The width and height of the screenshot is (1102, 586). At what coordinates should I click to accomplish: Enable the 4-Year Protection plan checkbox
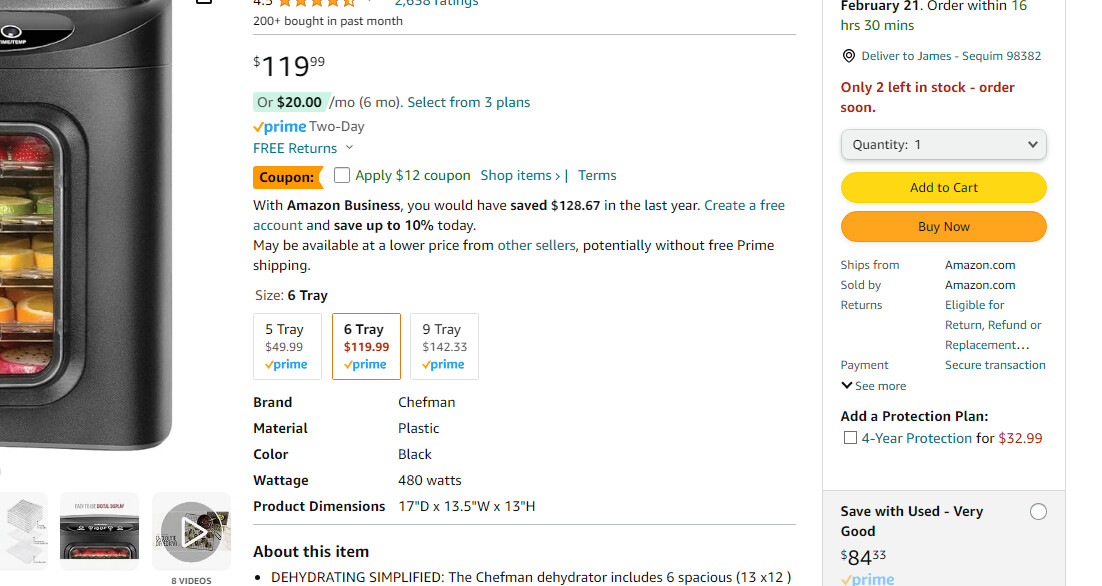pos(850,438)
